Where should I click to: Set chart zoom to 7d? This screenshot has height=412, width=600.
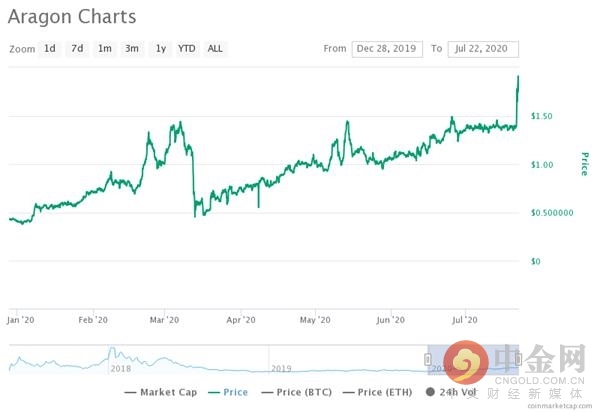[x=77, y=48]
